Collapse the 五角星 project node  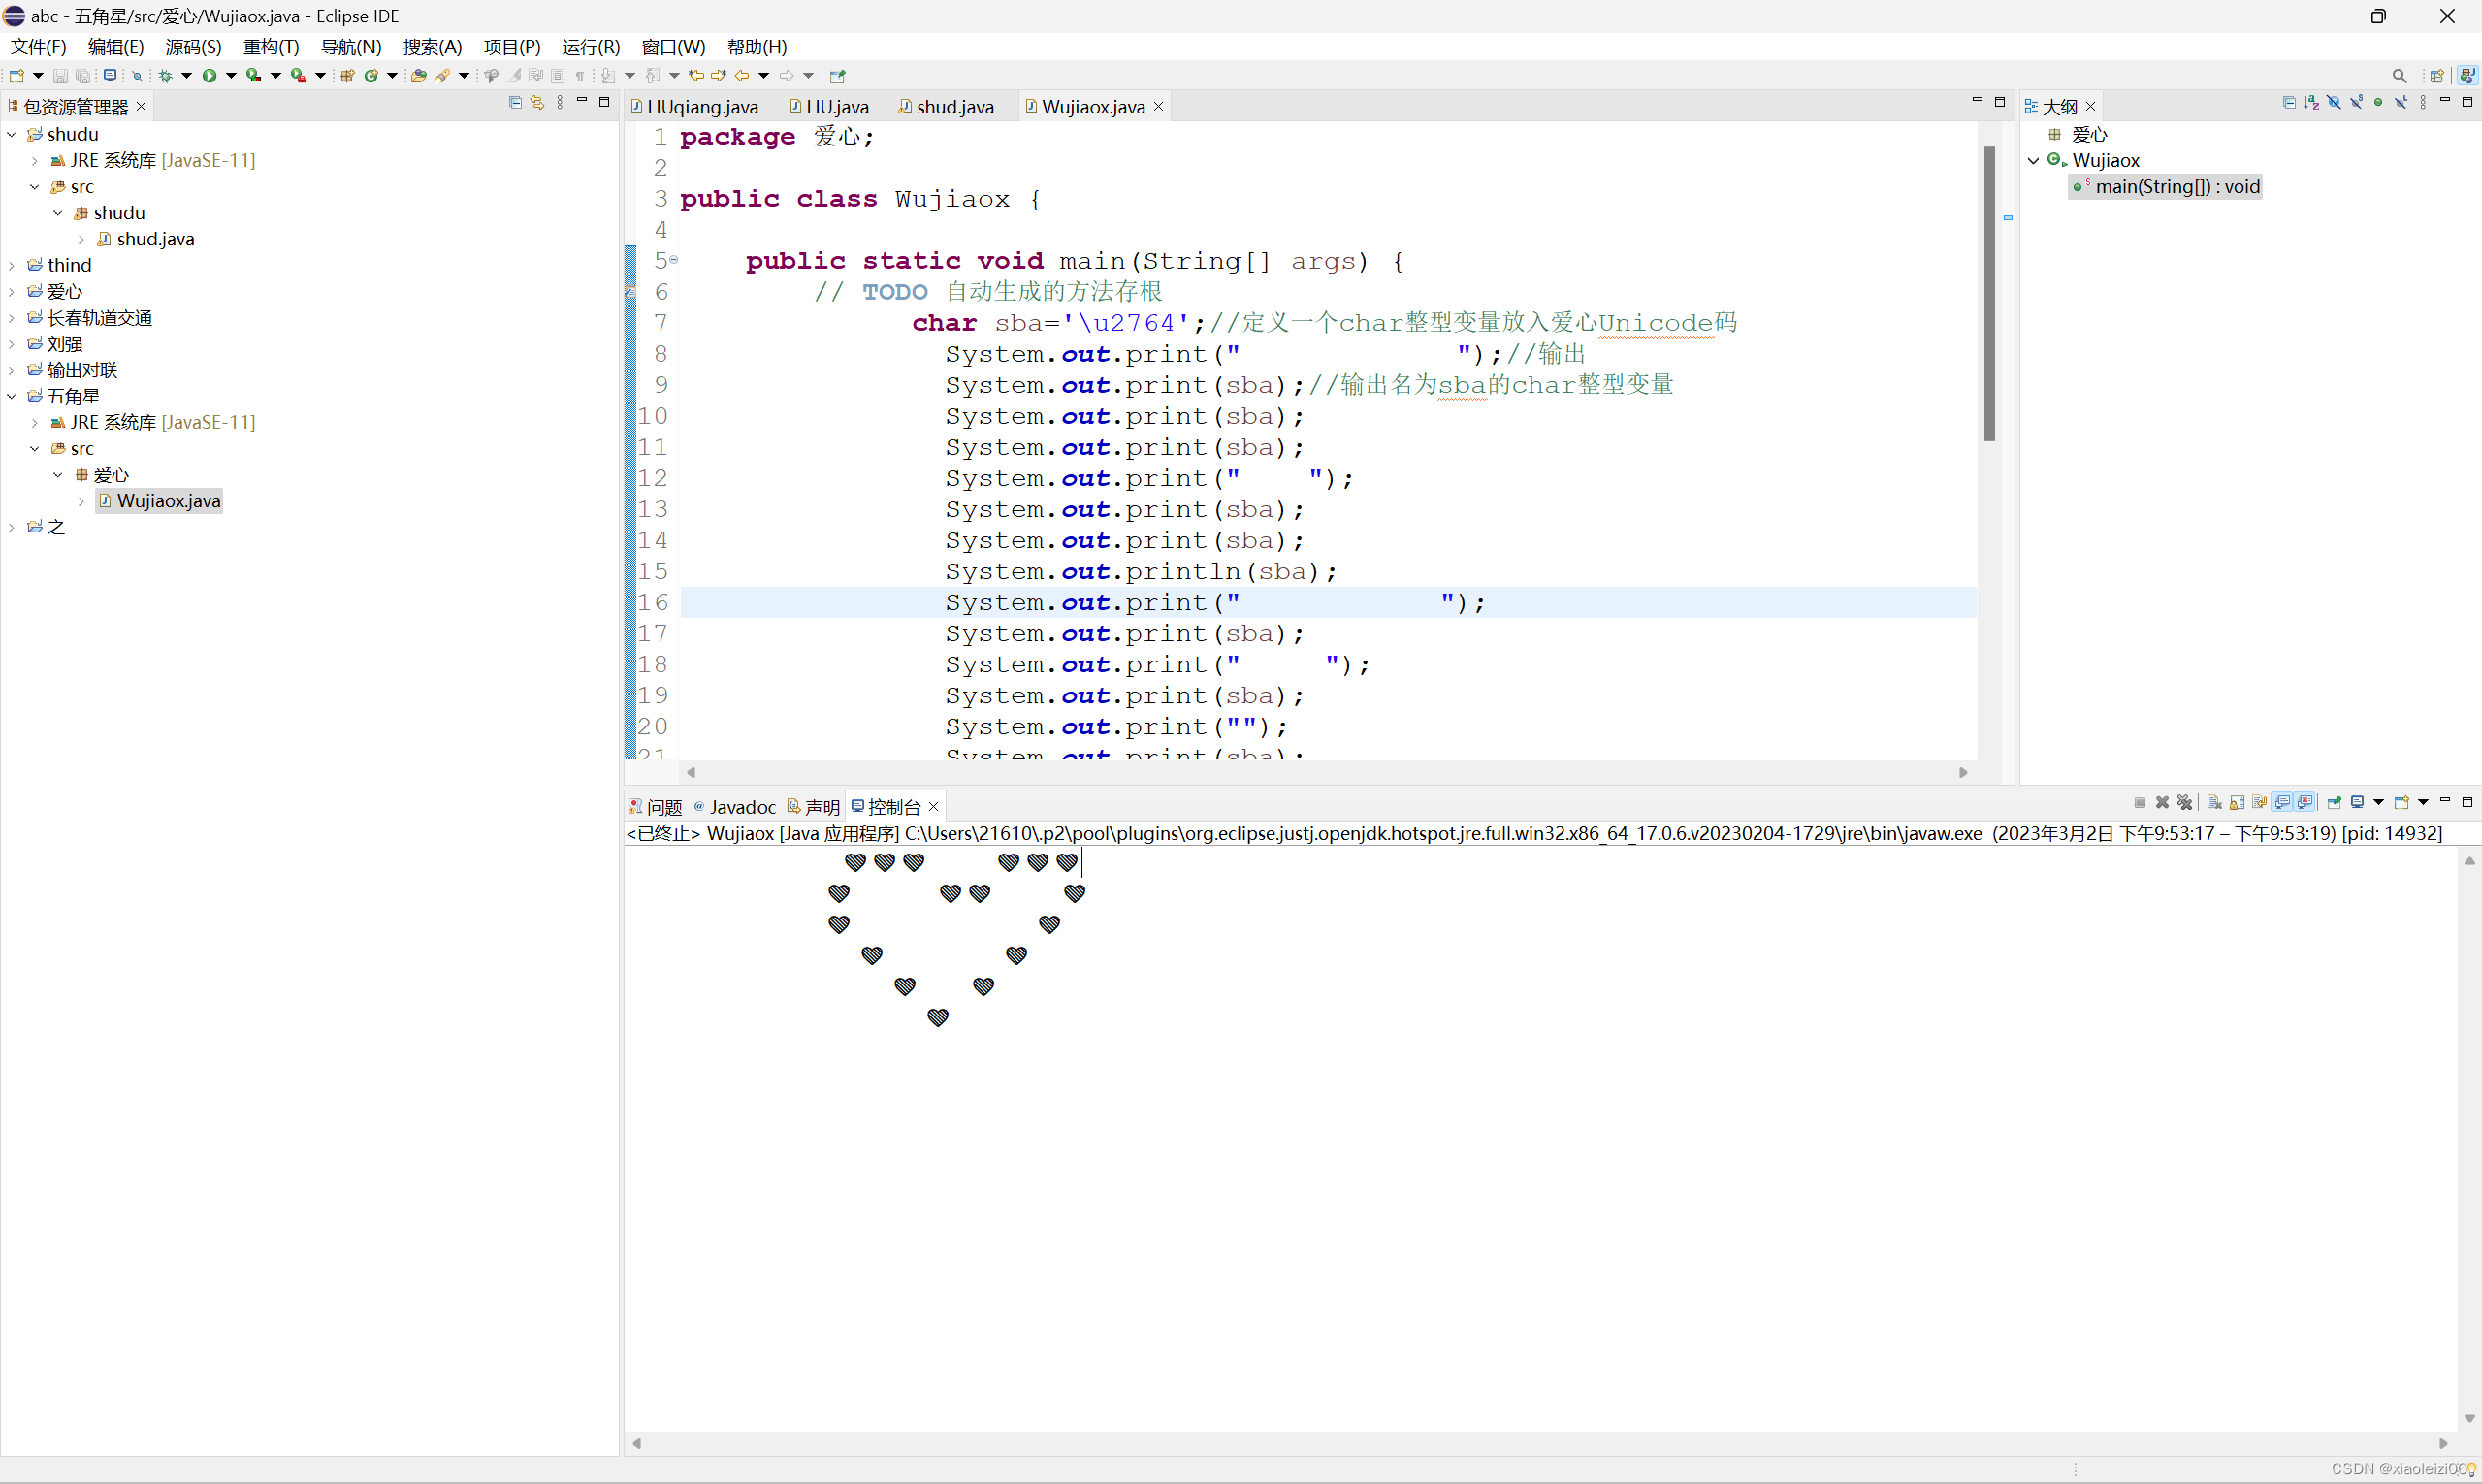coord(11,396)
